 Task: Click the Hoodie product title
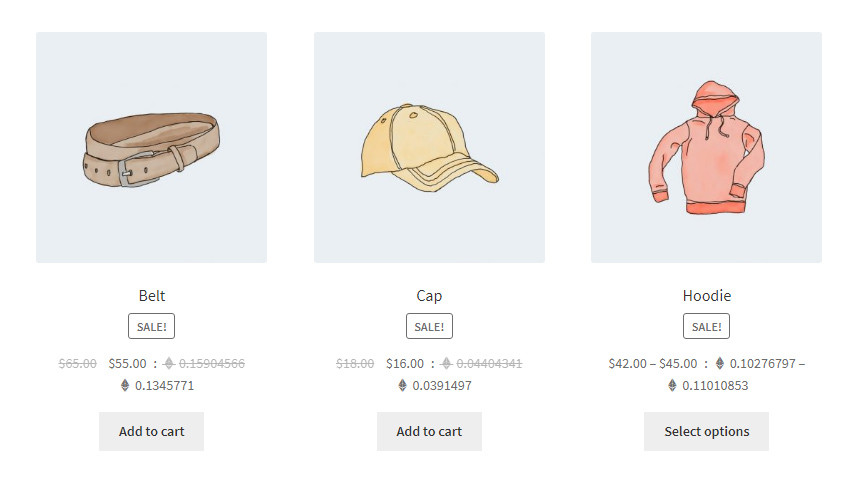tap(707, 296)
